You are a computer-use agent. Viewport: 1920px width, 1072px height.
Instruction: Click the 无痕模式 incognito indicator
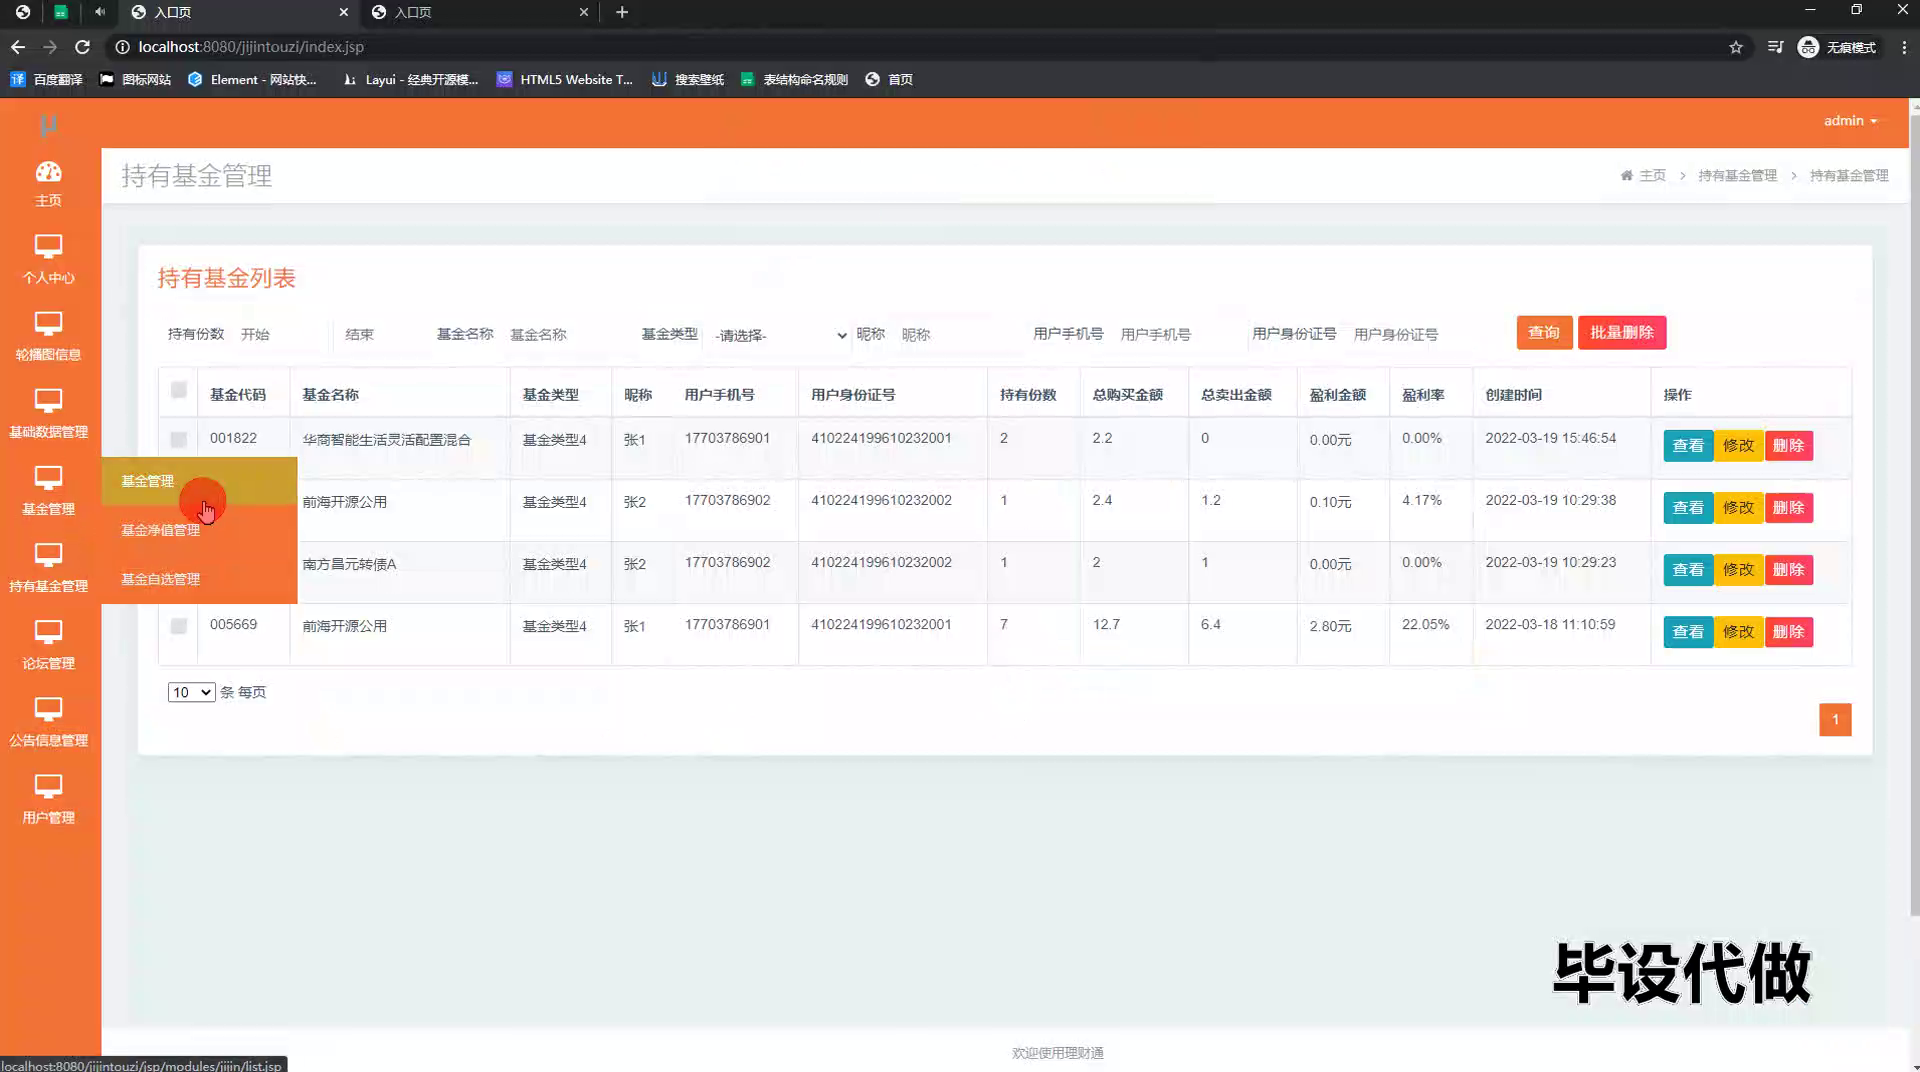click(x=1837, y=47)
